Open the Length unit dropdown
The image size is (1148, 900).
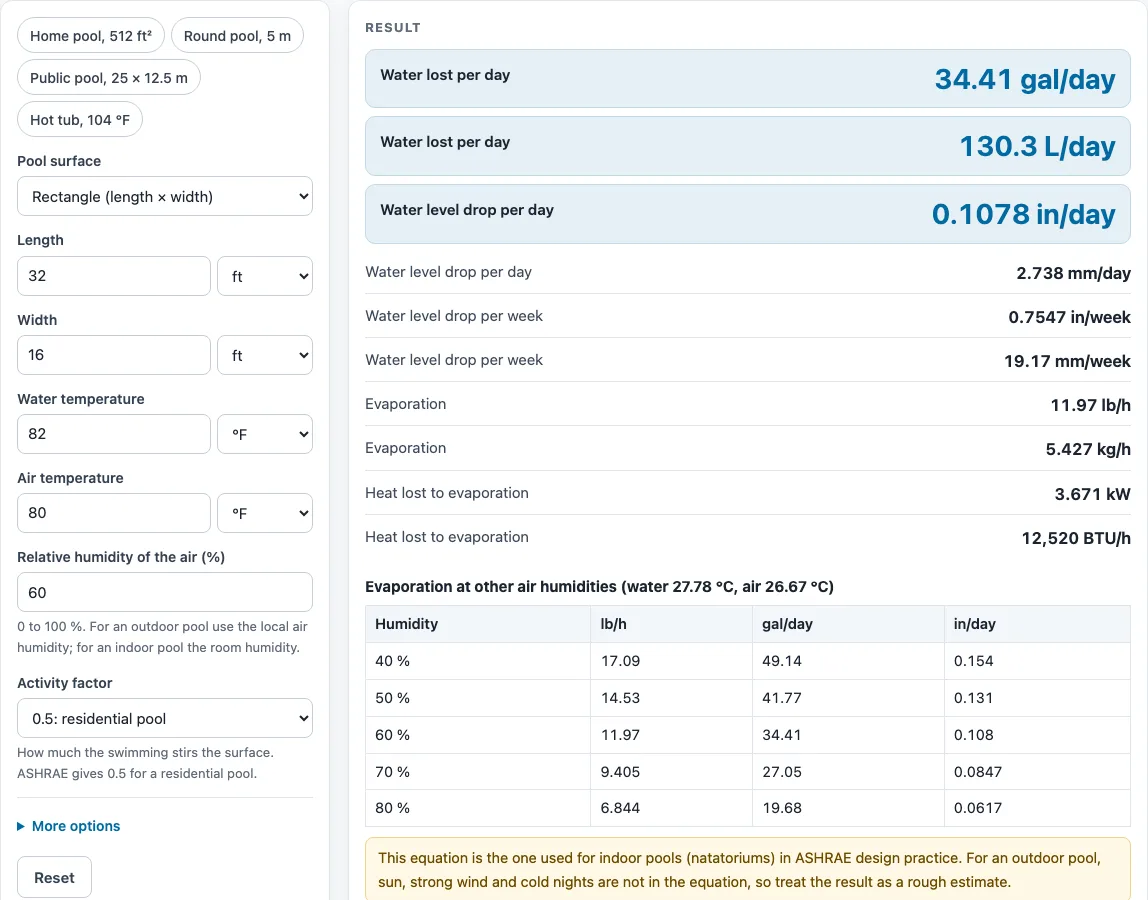(265, 276)
